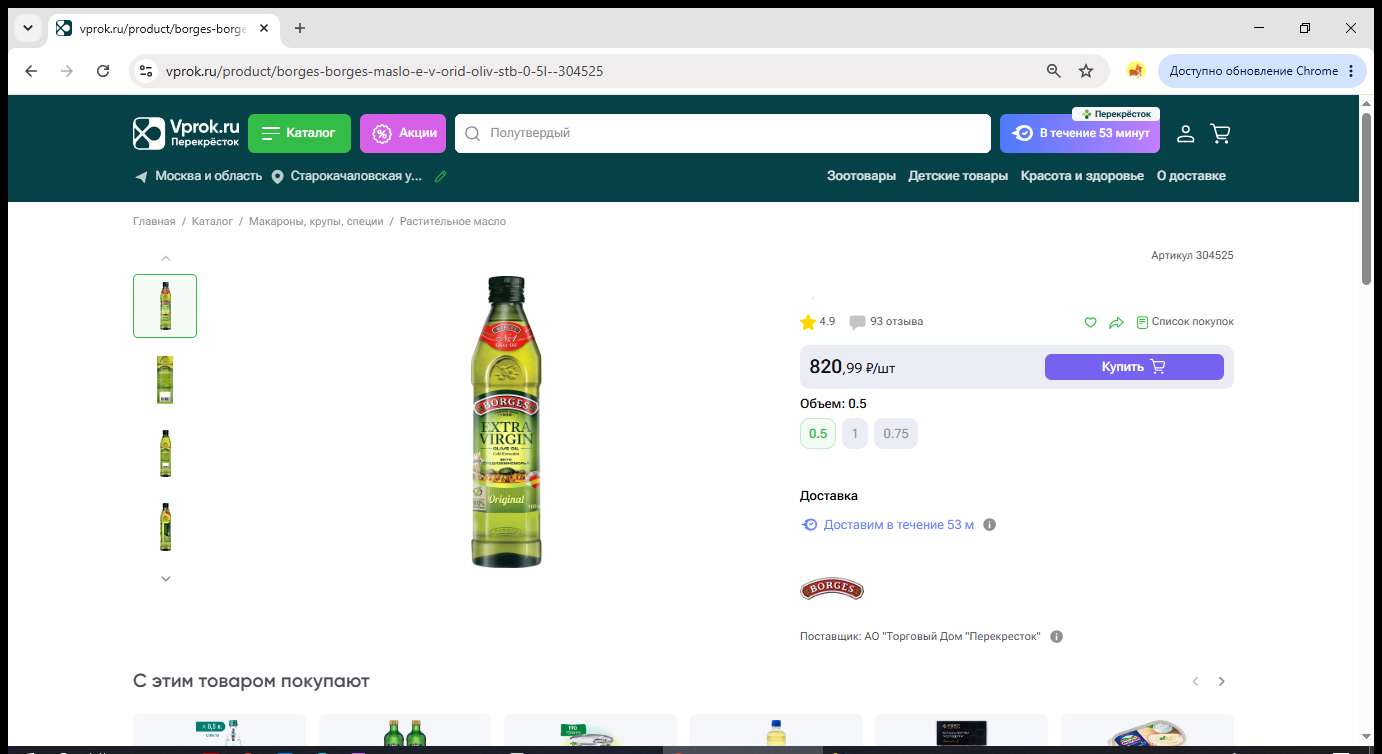Select fourth product bottle thumbnail
The width and height of the screenshot is (1382, 754).
(x=165, y=527)
